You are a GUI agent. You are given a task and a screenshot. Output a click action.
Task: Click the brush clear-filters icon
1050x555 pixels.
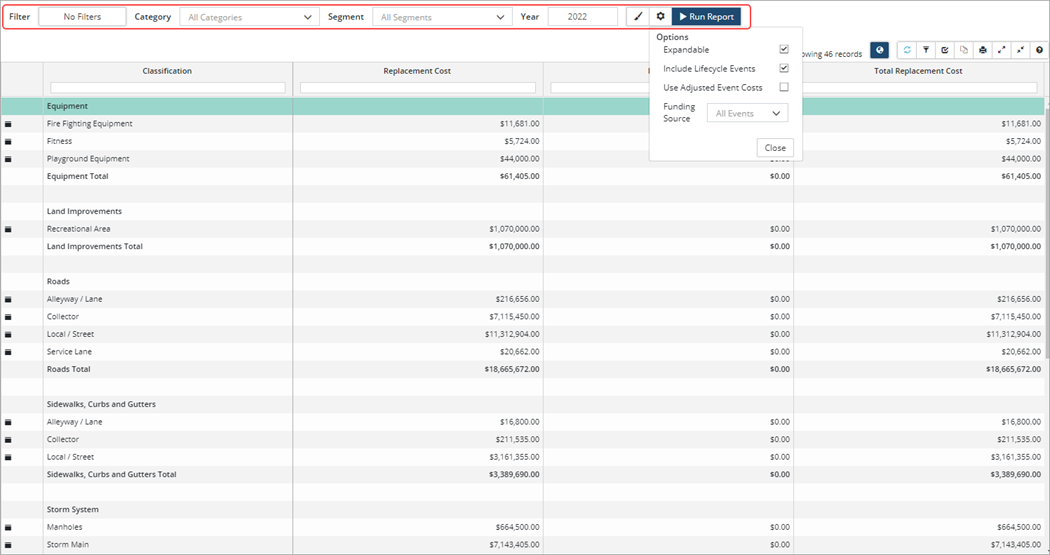tap(638, 17)
